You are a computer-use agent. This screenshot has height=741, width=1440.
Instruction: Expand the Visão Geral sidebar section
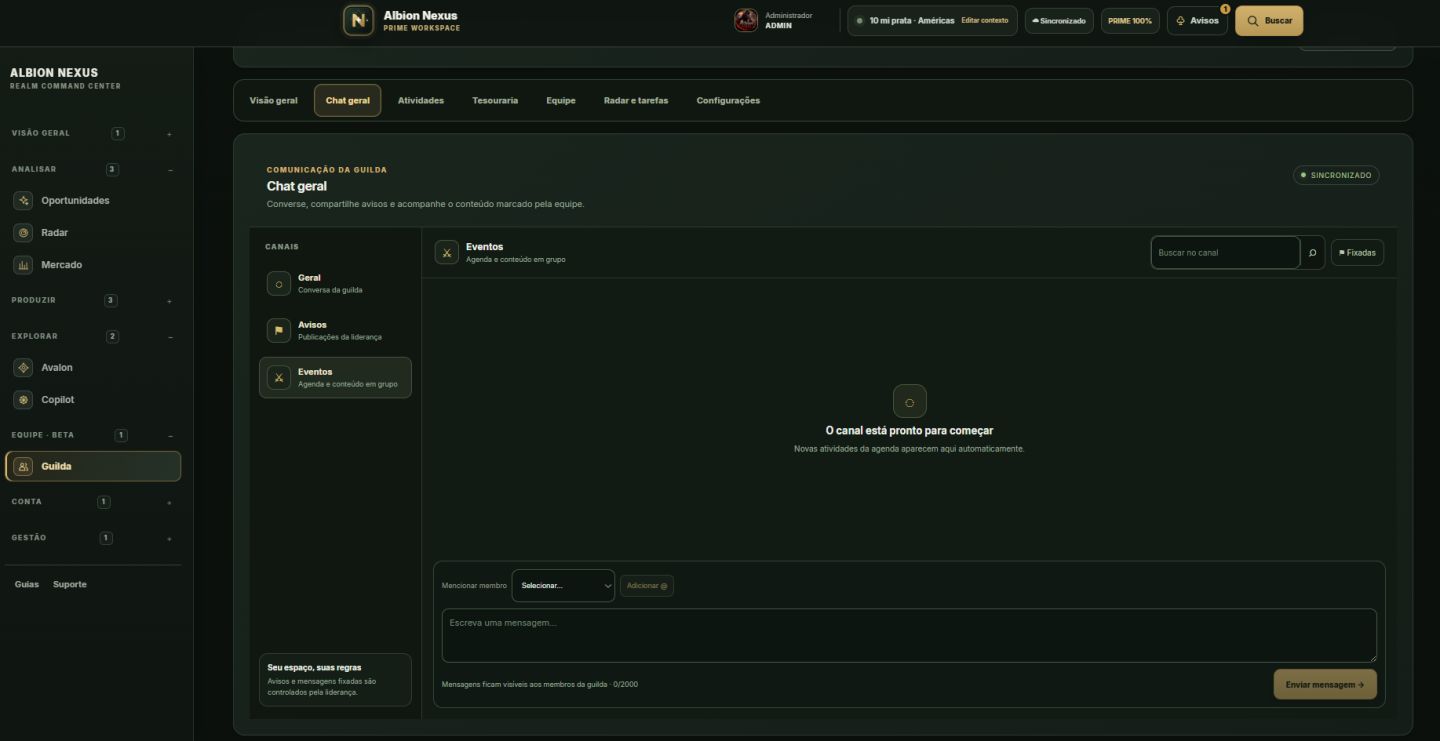169,134
